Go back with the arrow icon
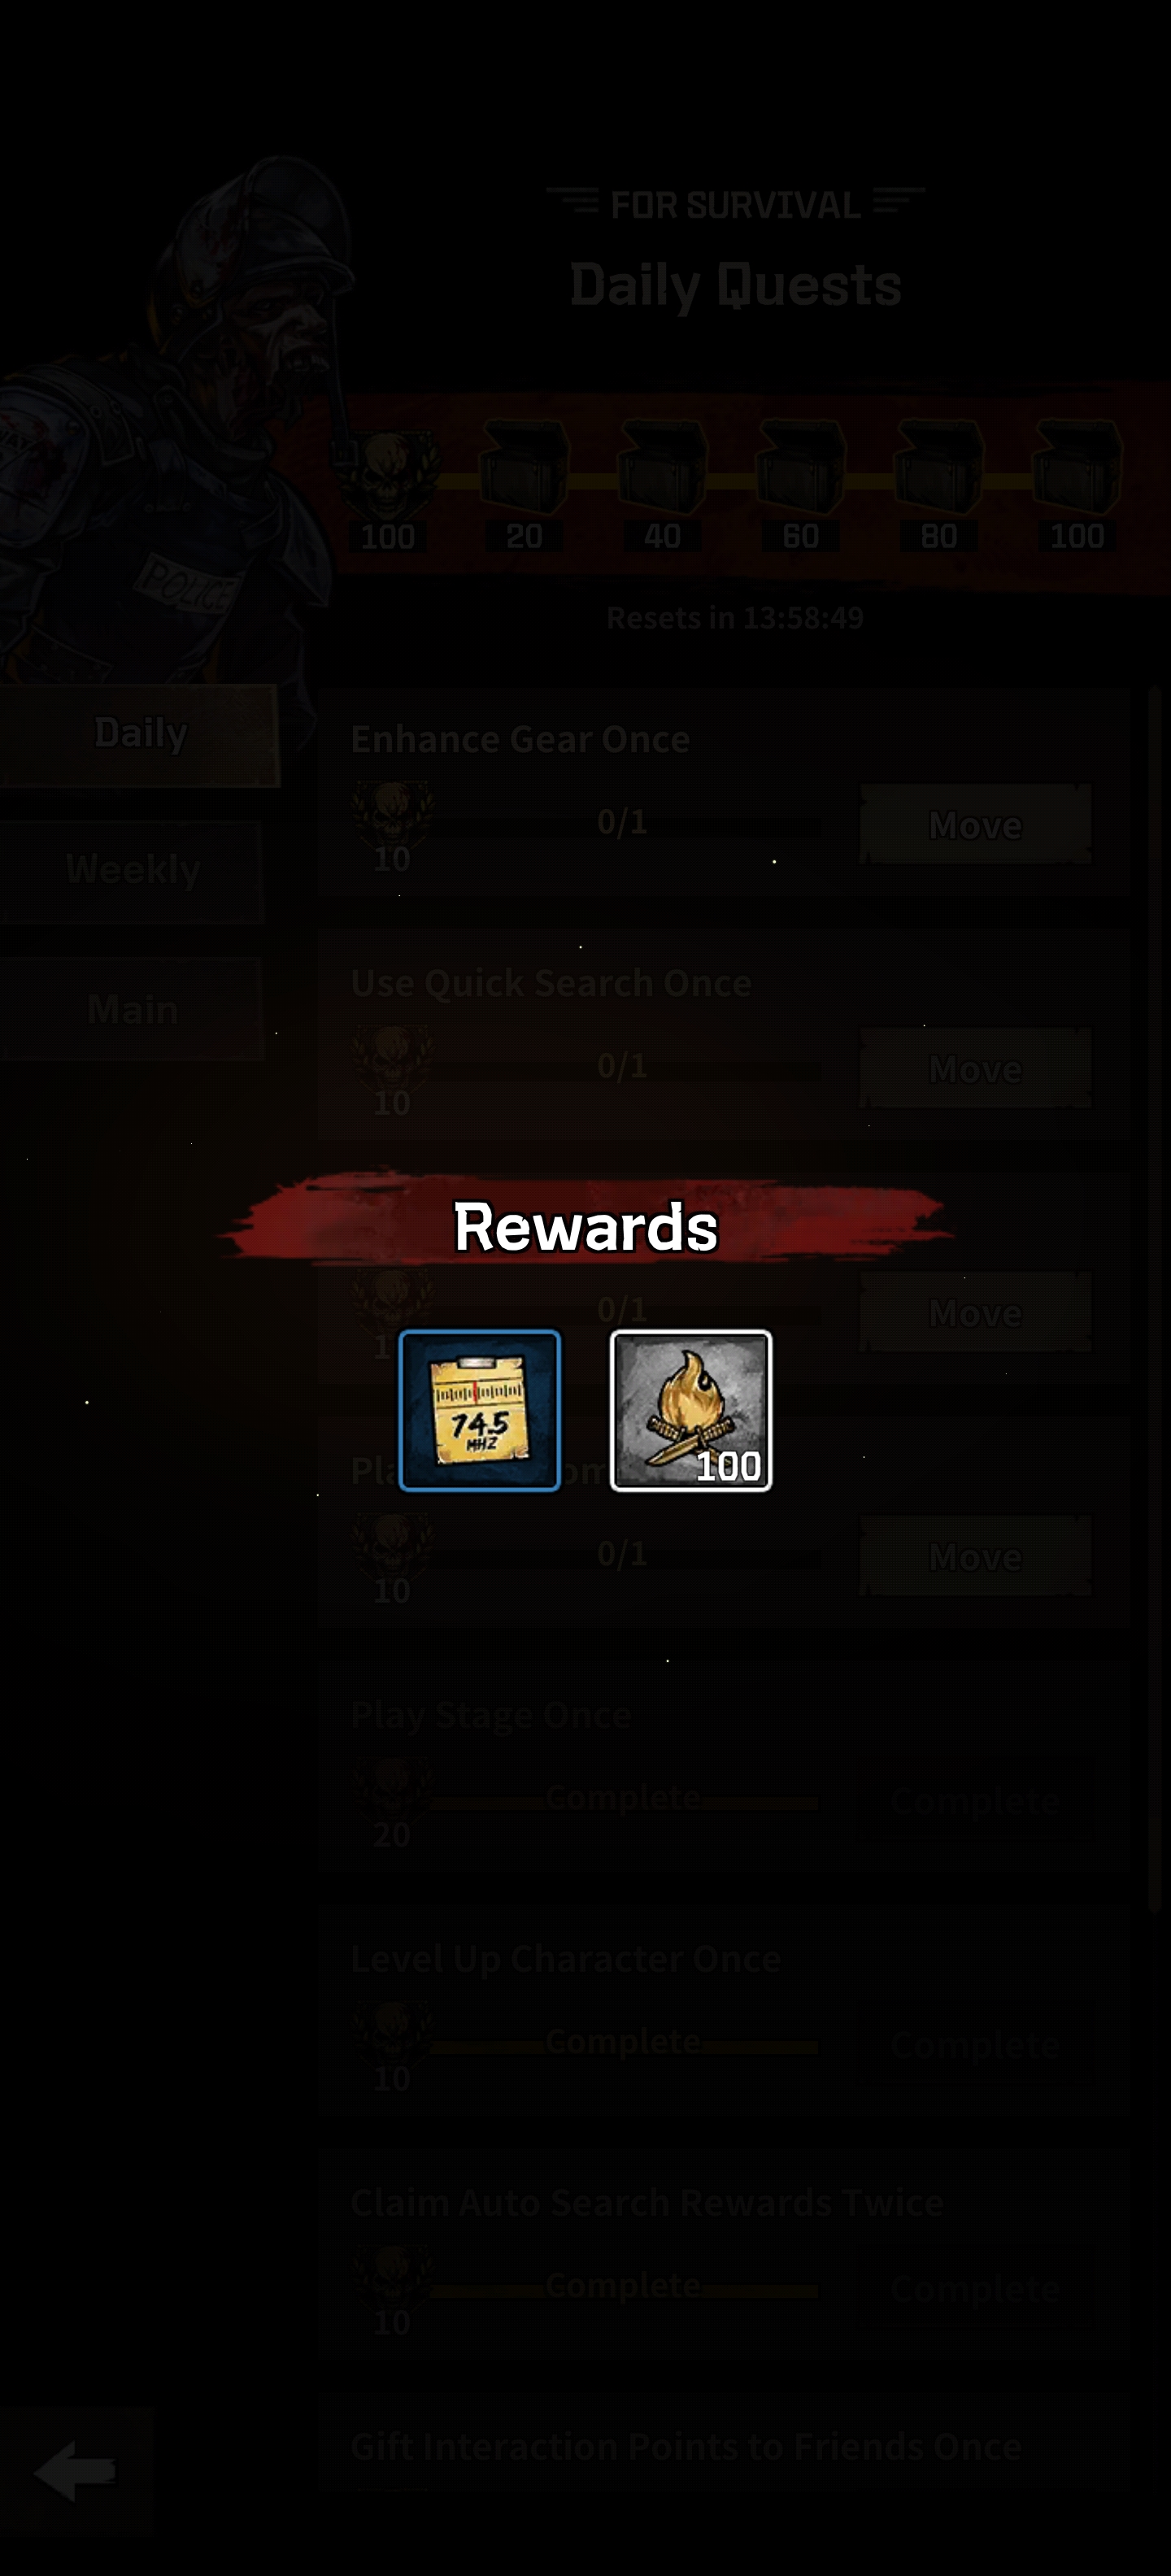The height and width of the screenshot is (2576, 1171). (x=75, y=2470)
